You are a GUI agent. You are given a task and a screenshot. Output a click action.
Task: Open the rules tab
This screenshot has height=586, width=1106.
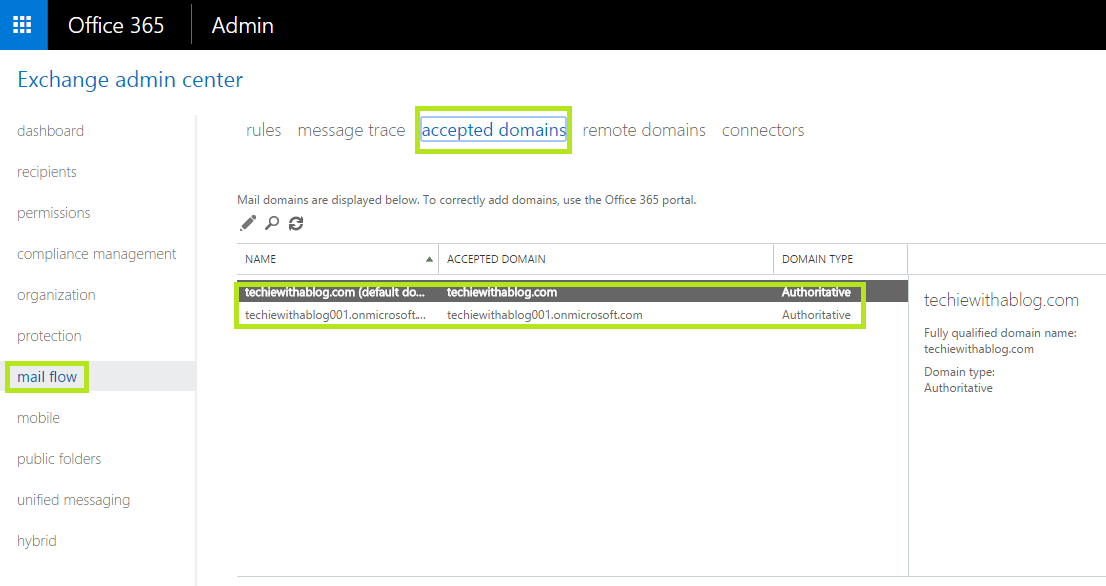263,130
